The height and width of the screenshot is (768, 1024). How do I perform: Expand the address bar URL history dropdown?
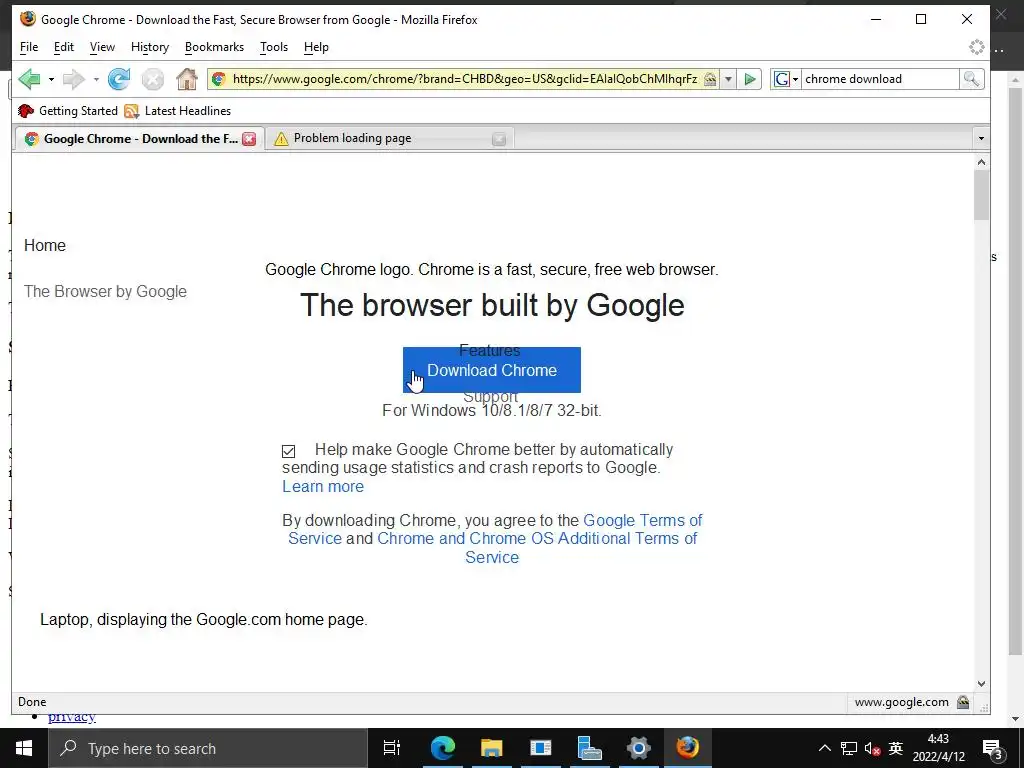click(728, 79)
